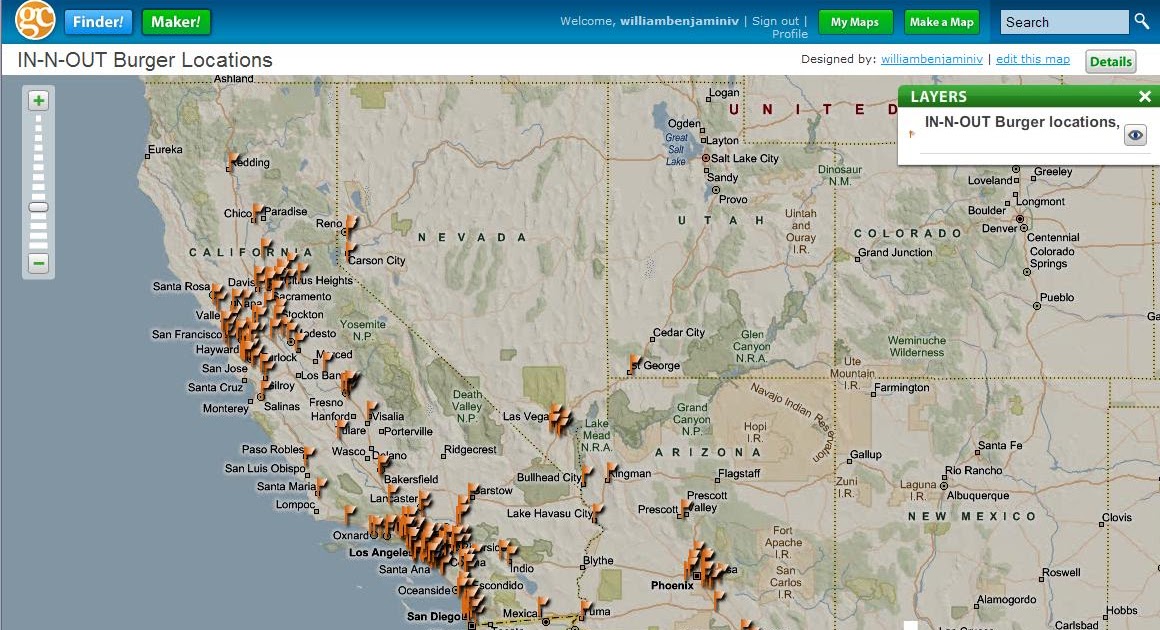Sign out of williambenjaminiv account

click(x=776, y=20)
